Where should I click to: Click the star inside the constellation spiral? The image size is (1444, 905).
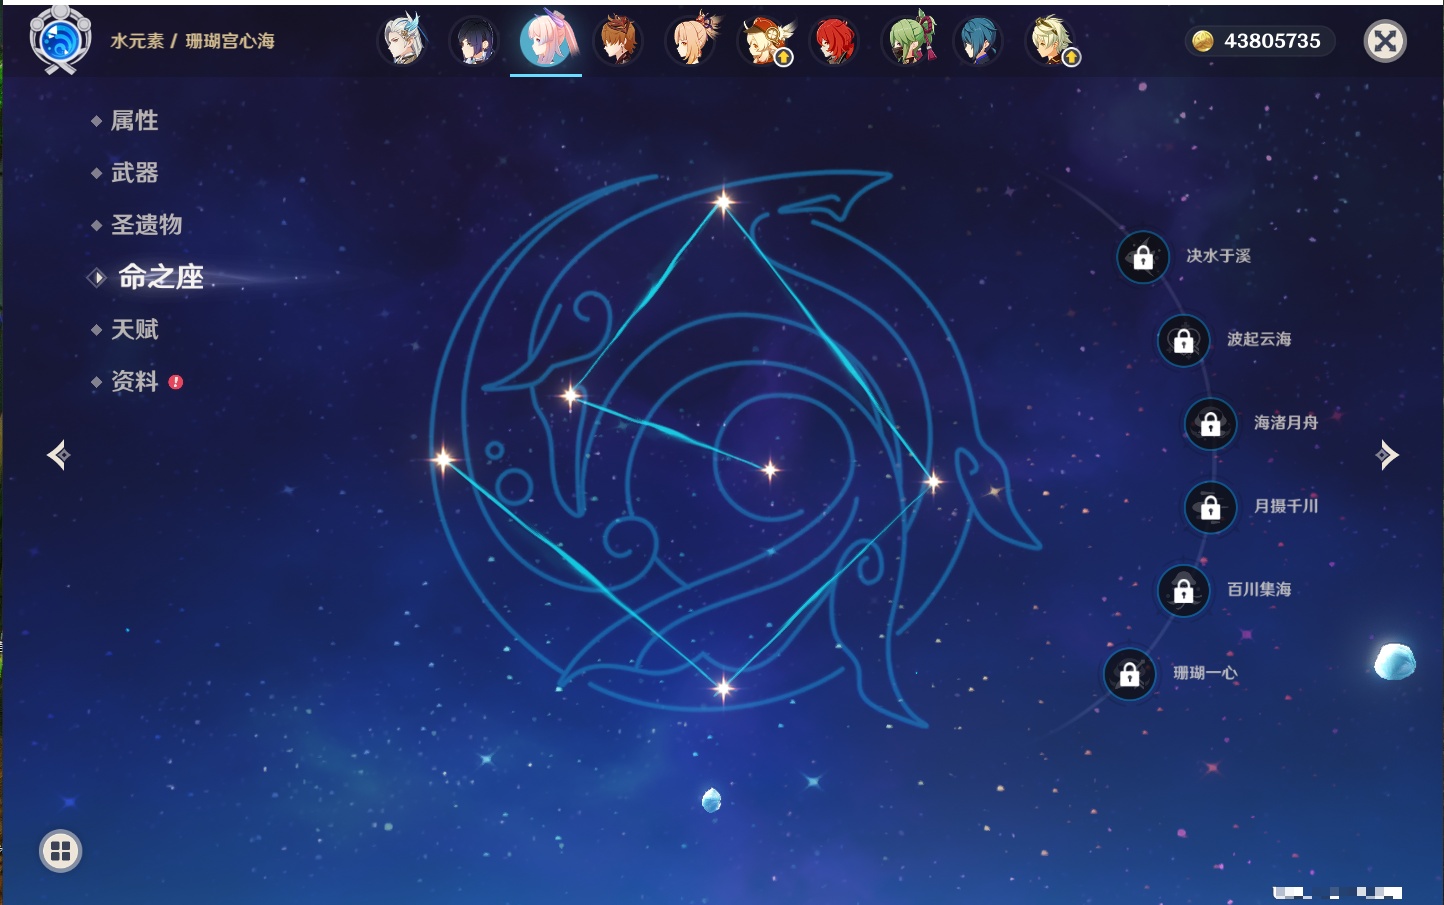[x=770, y=469]
